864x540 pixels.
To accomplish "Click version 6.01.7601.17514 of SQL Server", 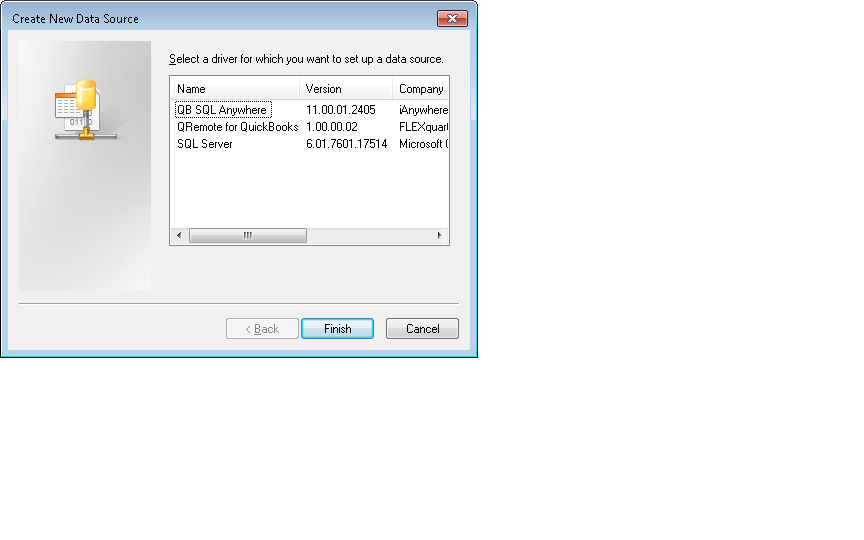I will pos(347,144).
